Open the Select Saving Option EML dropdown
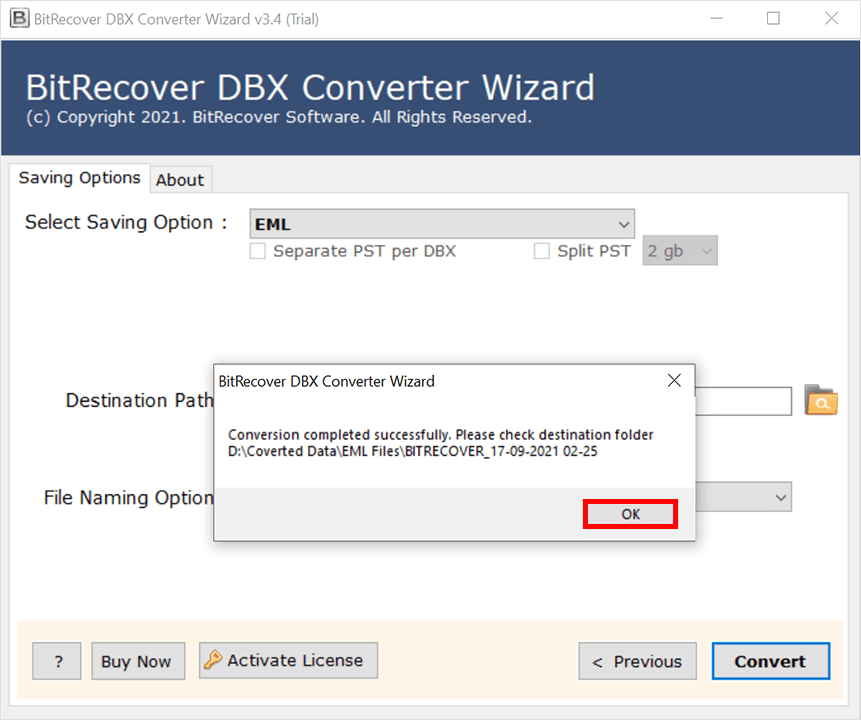The image size is (861, 720). pos(442,224)
